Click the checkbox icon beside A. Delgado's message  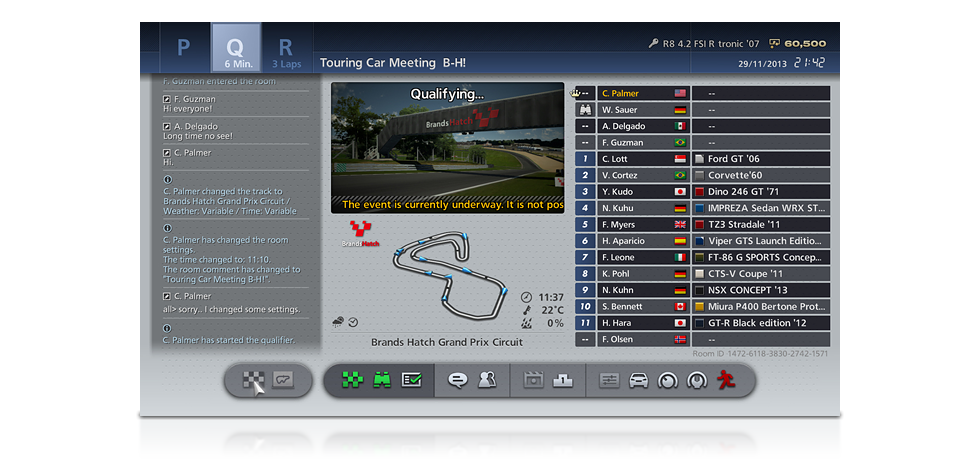click(x=166, y=126)
